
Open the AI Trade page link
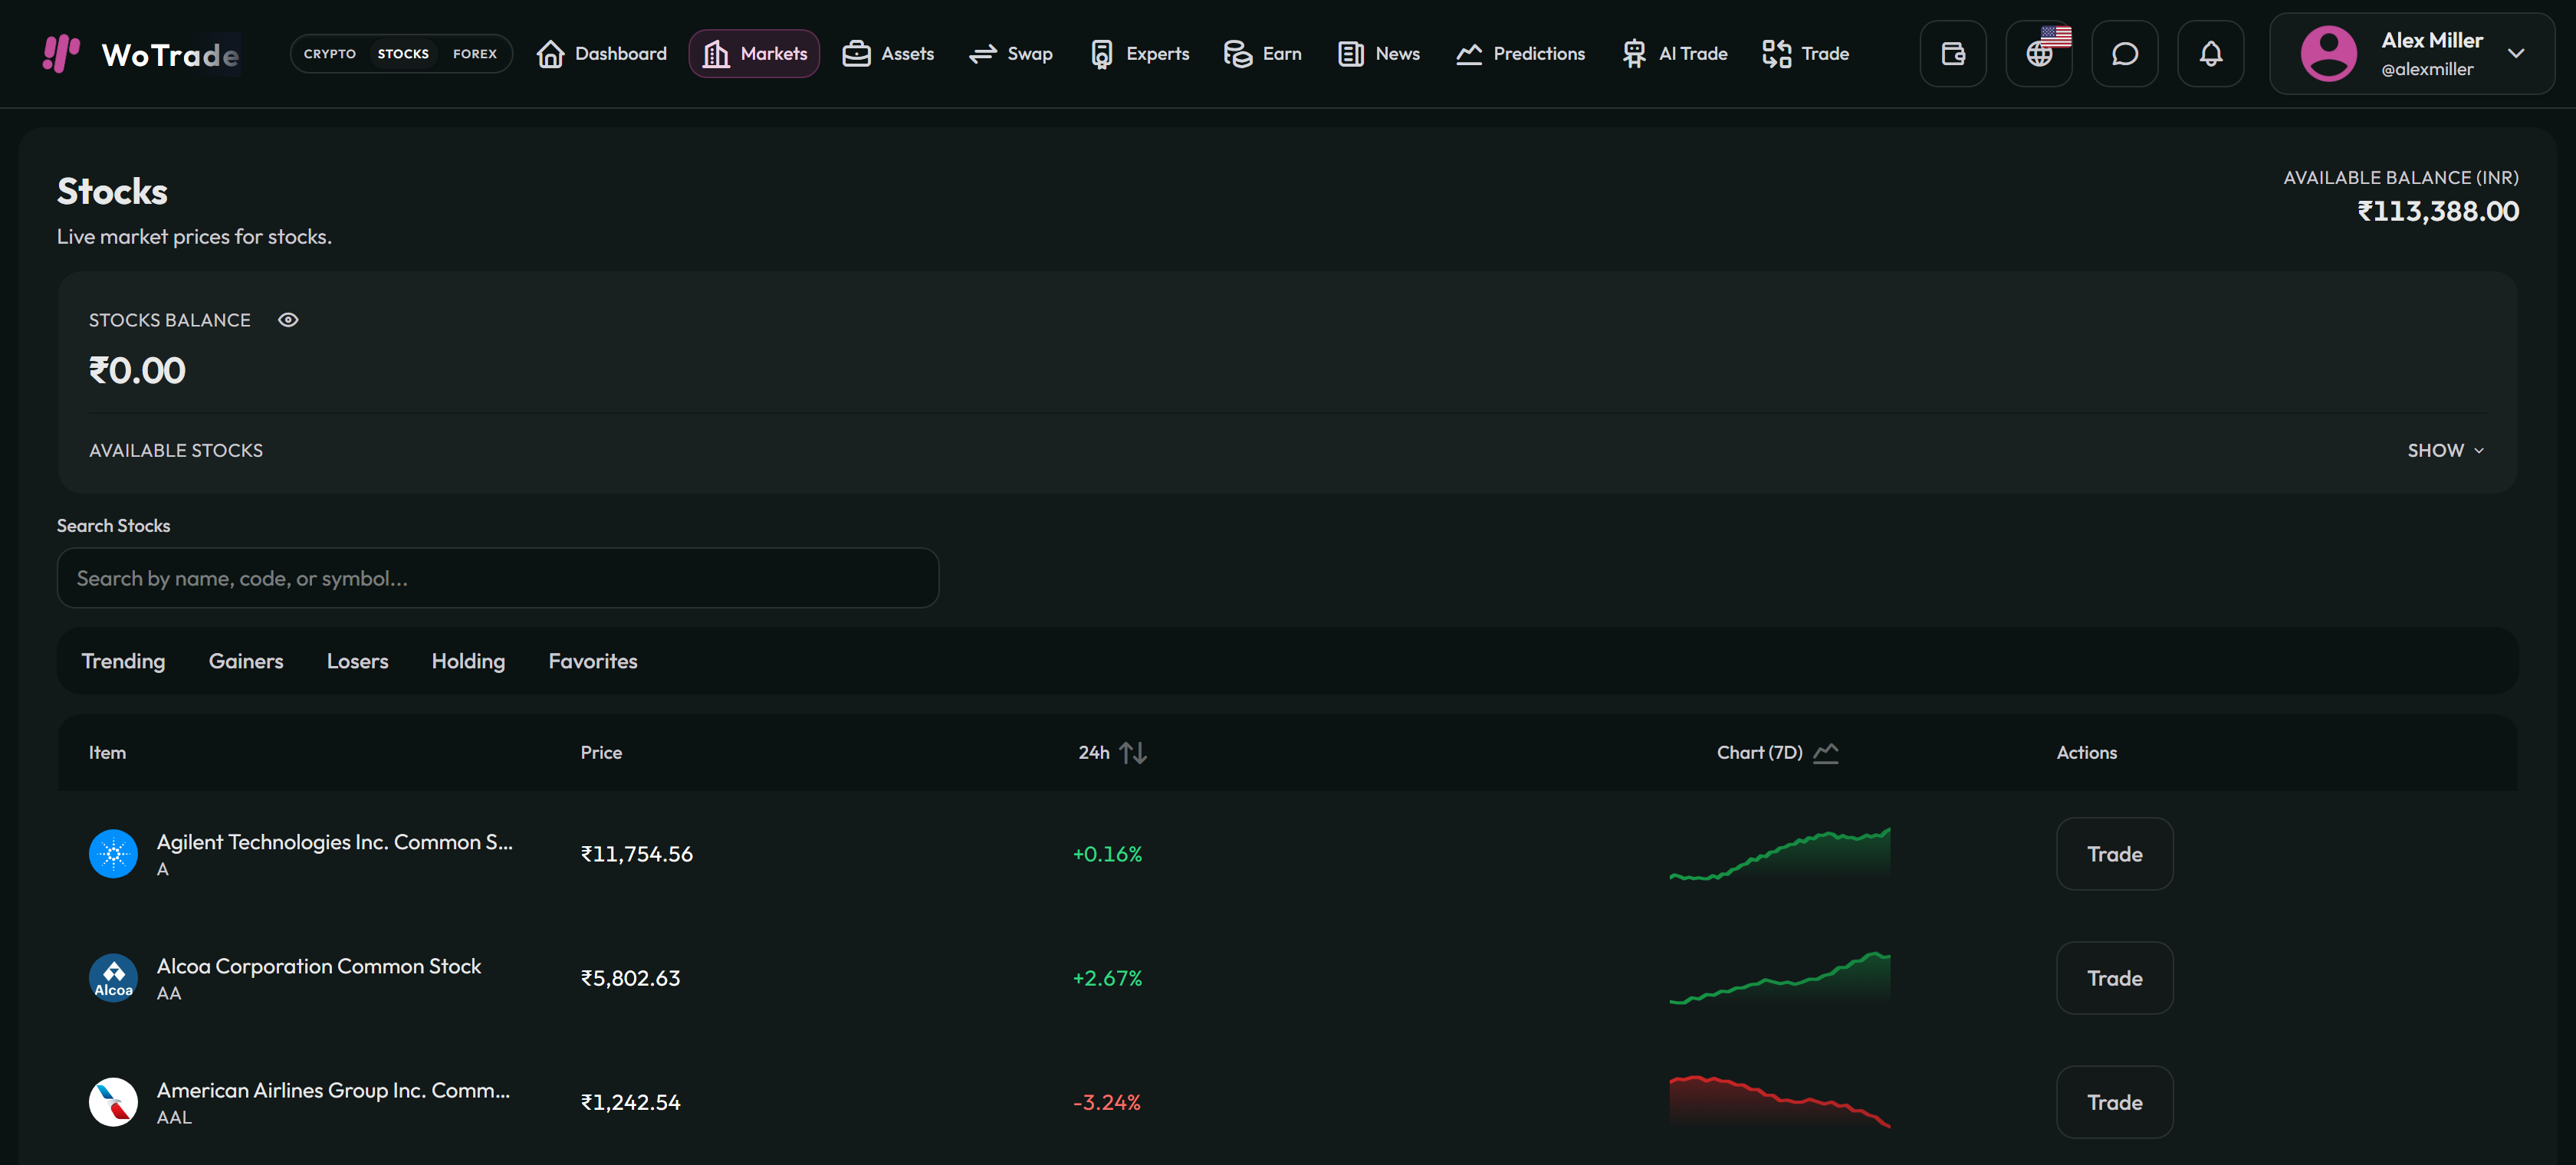pos(1674,54)
